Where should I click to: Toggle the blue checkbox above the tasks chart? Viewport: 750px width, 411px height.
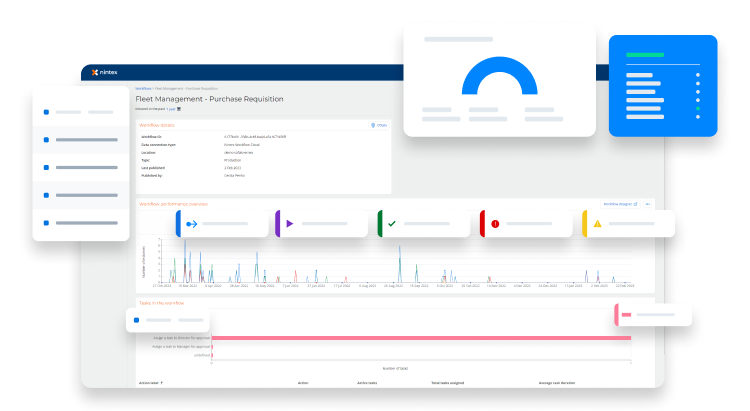coord(136,320)
